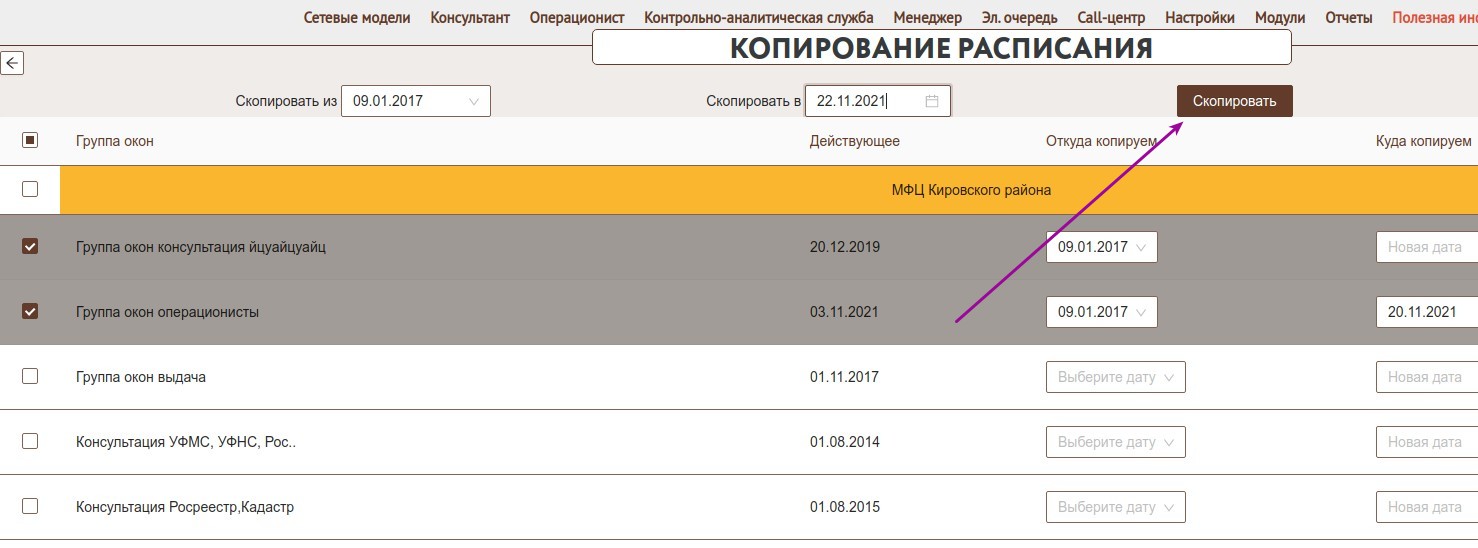The height and width of the screenshot is (548, 1478).
Task: Click the back arrow icon
Action: tap(12, 64)
